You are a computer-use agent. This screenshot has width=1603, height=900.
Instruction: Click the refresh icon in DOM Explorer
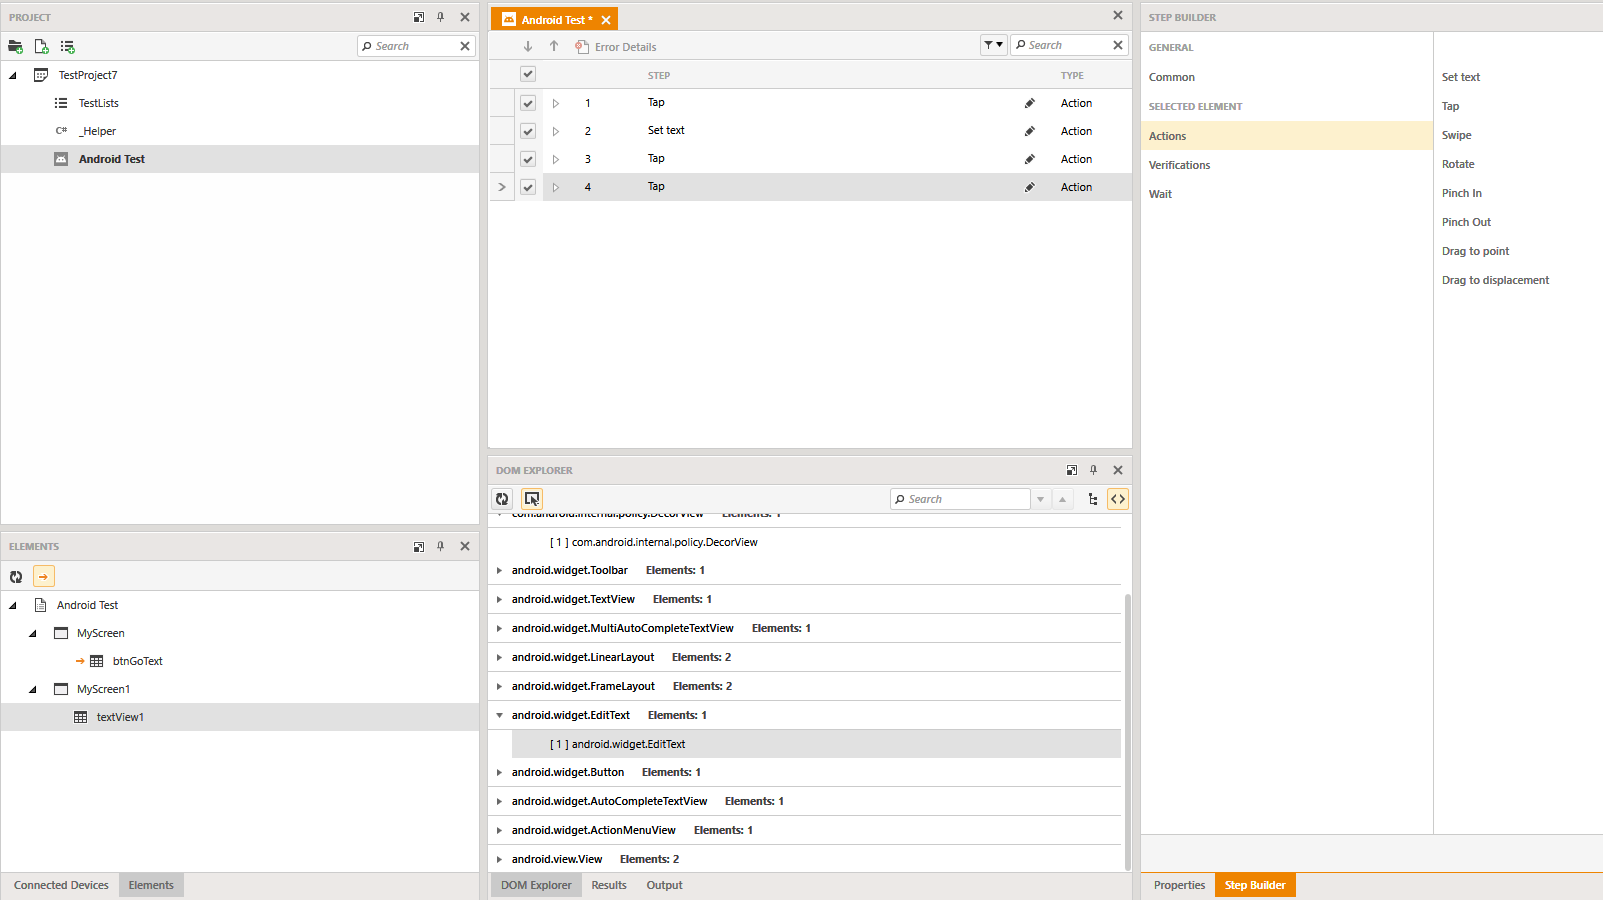coord(502,499)
